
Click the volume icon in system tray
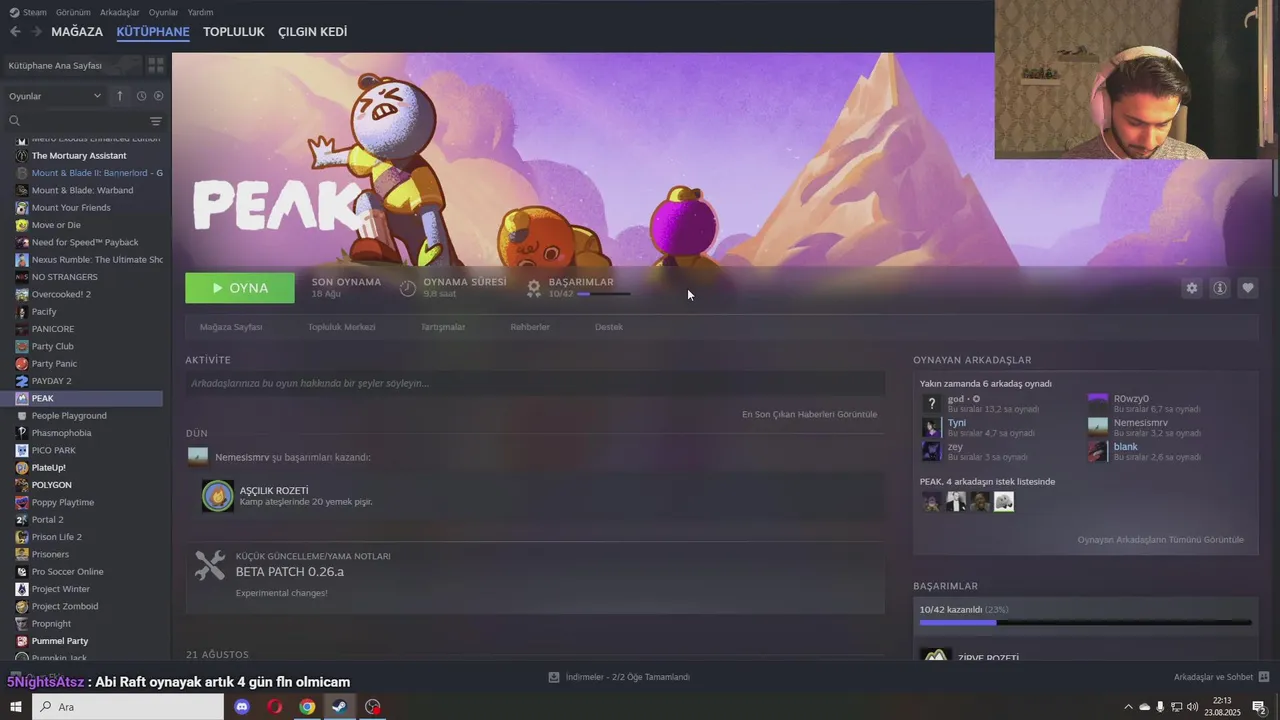pyautogui.click(x=1192, y=707)
